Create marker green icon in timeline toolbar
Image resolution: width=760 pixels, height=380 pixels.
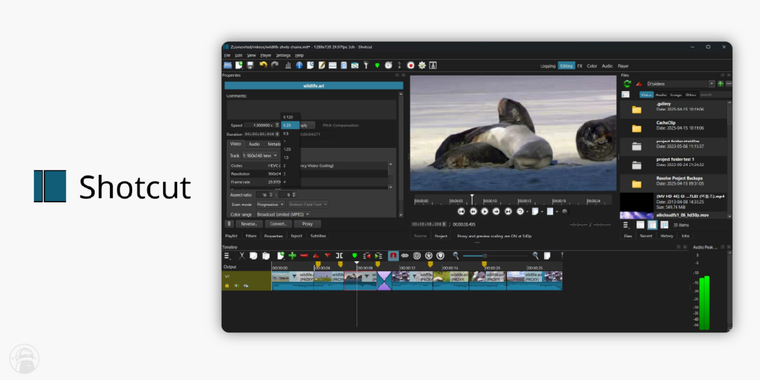(354, 255)
